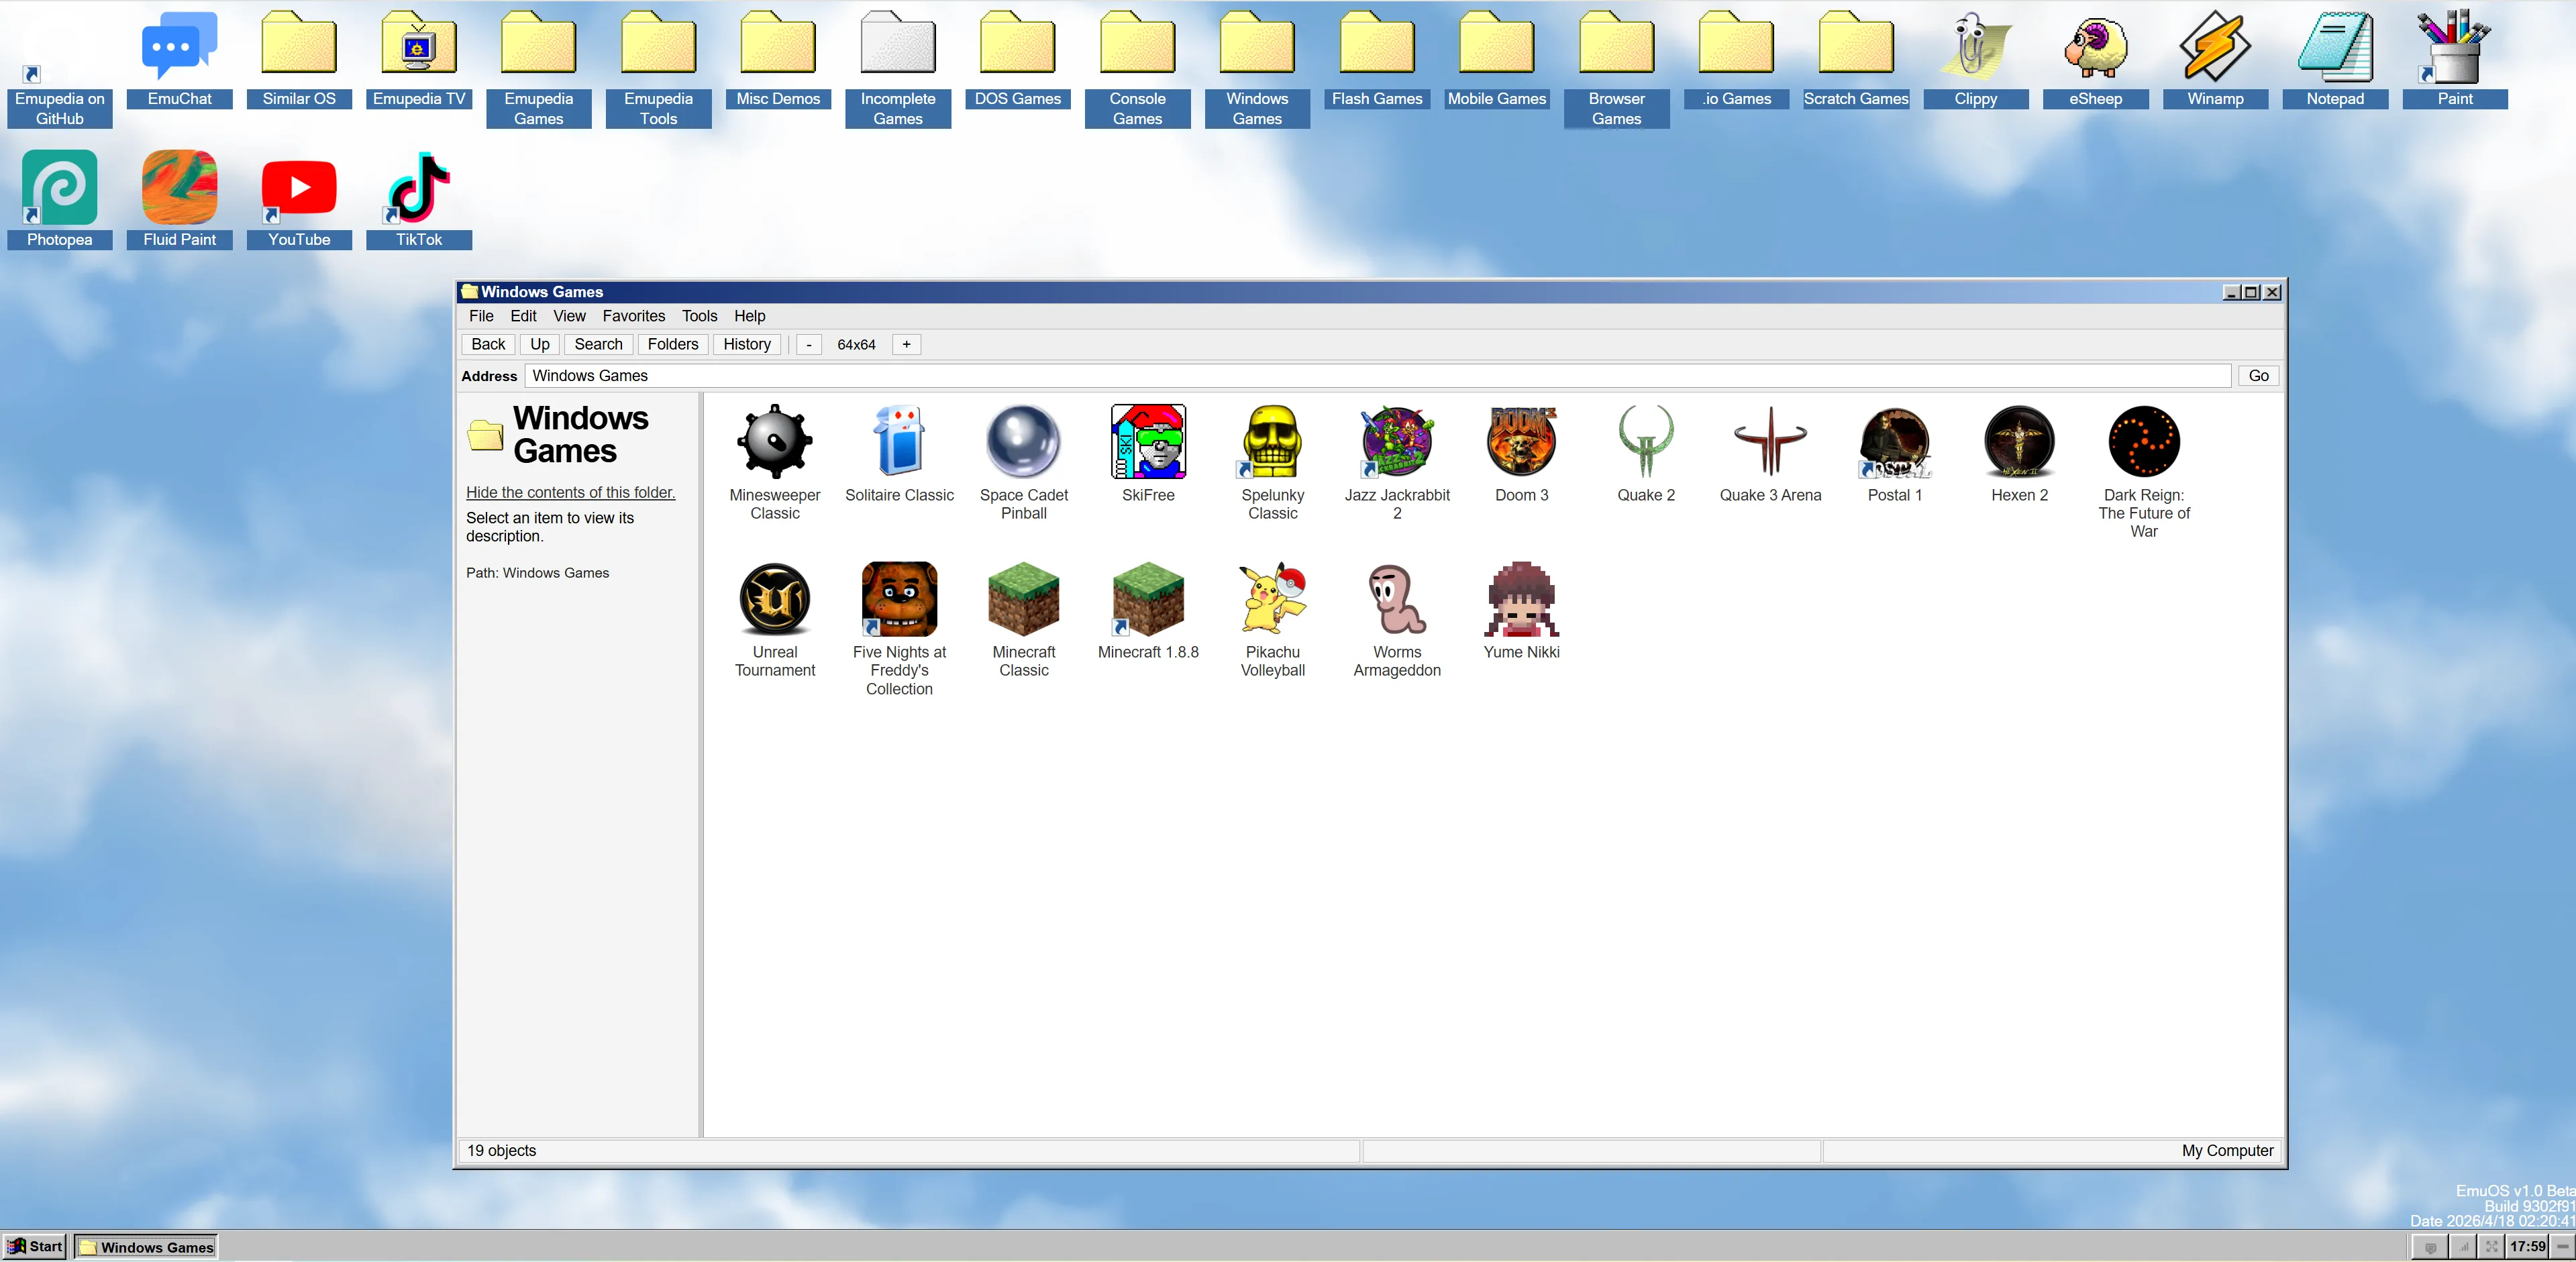Select the Quake 2 icon
This screenshot has height=1262, width=2576.
point(1646,441)
